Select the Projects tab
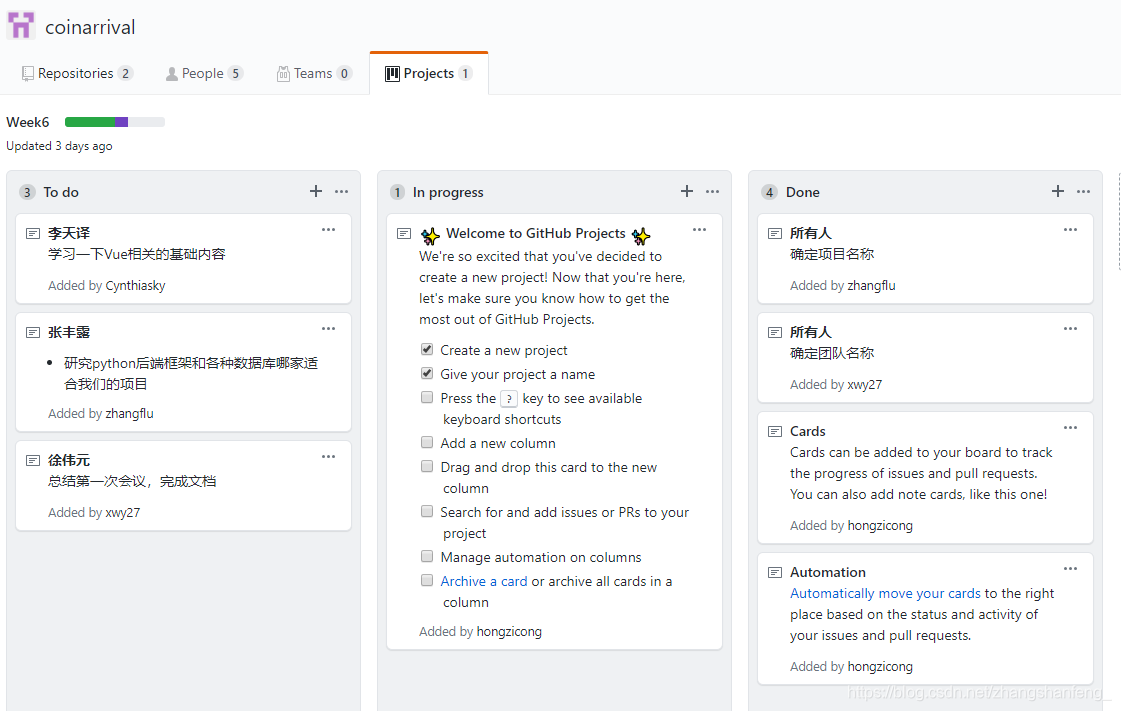Viewport: 1121px width, 711px height. click(429, 74)
